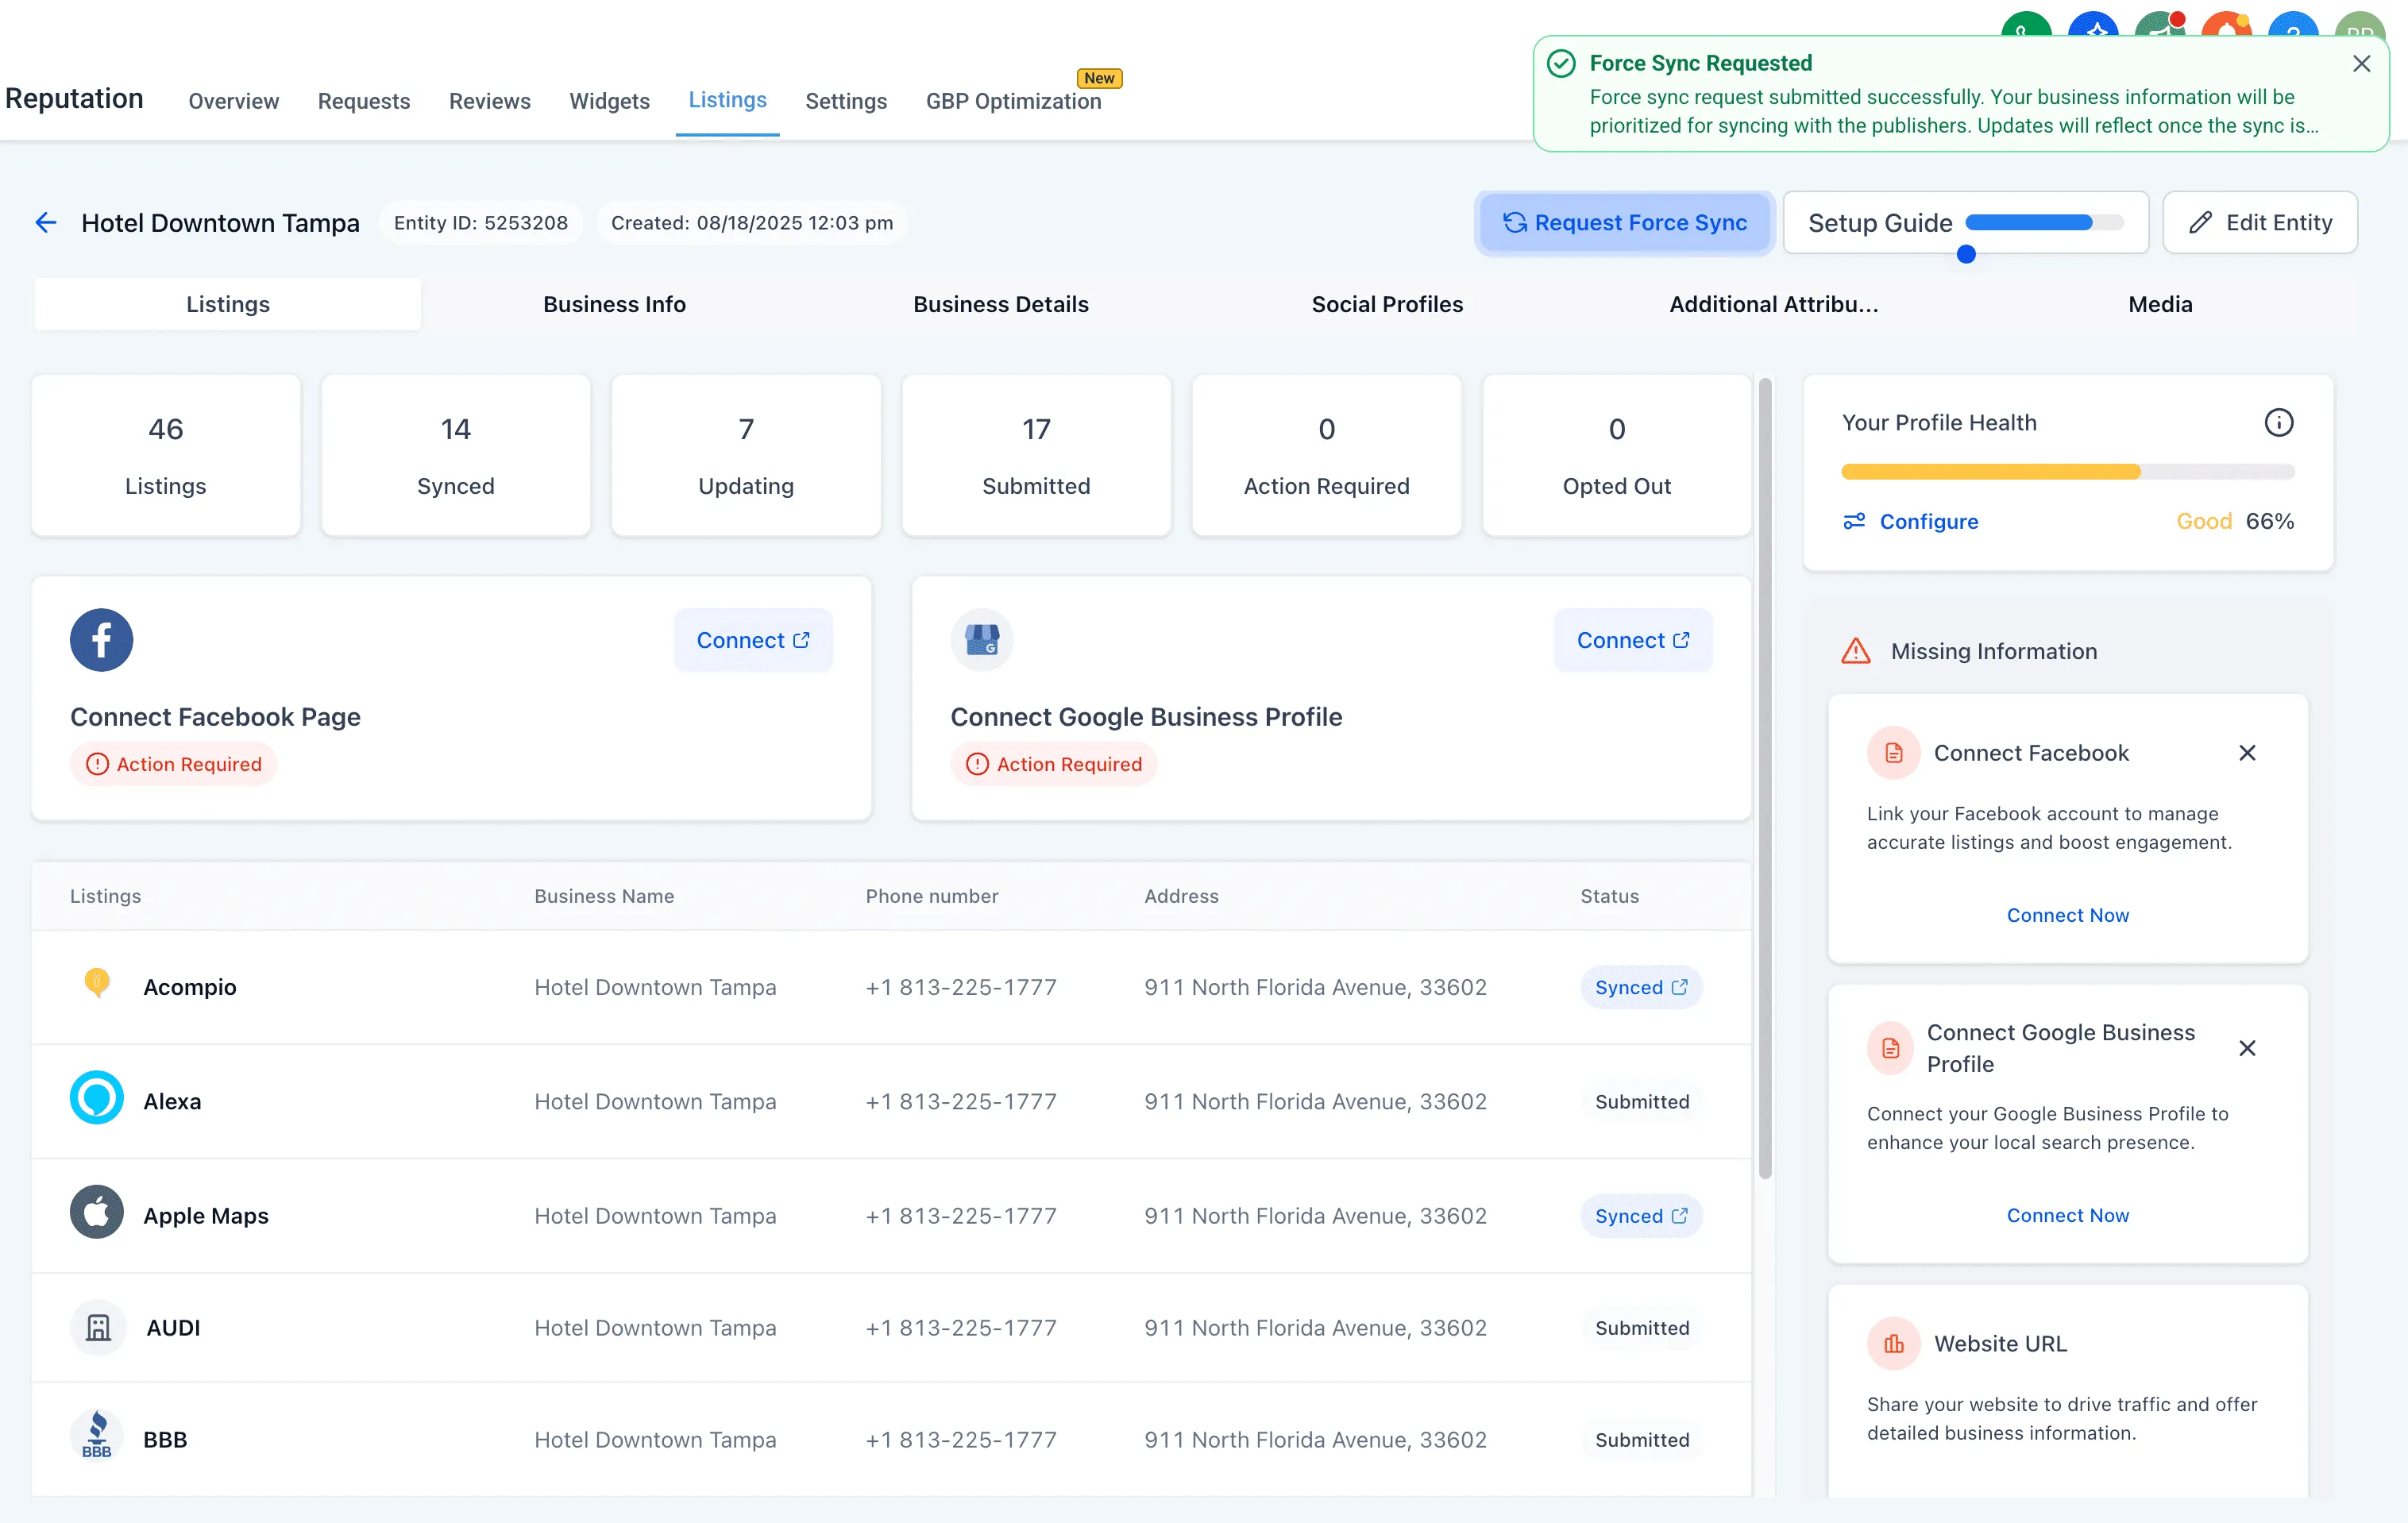The width and height of the screenshot is (2408, 1523).
Task: Open the Profile Health info icon
Action: pyautogui.click(x=2278, y=423)
